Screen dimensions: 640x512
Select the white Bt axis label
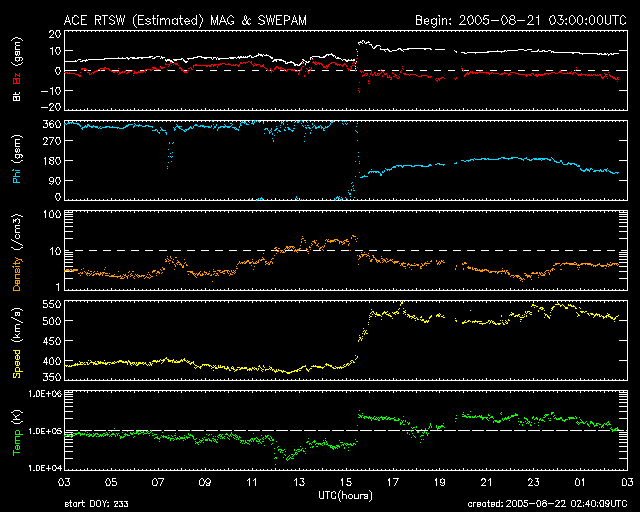point(17,96)
